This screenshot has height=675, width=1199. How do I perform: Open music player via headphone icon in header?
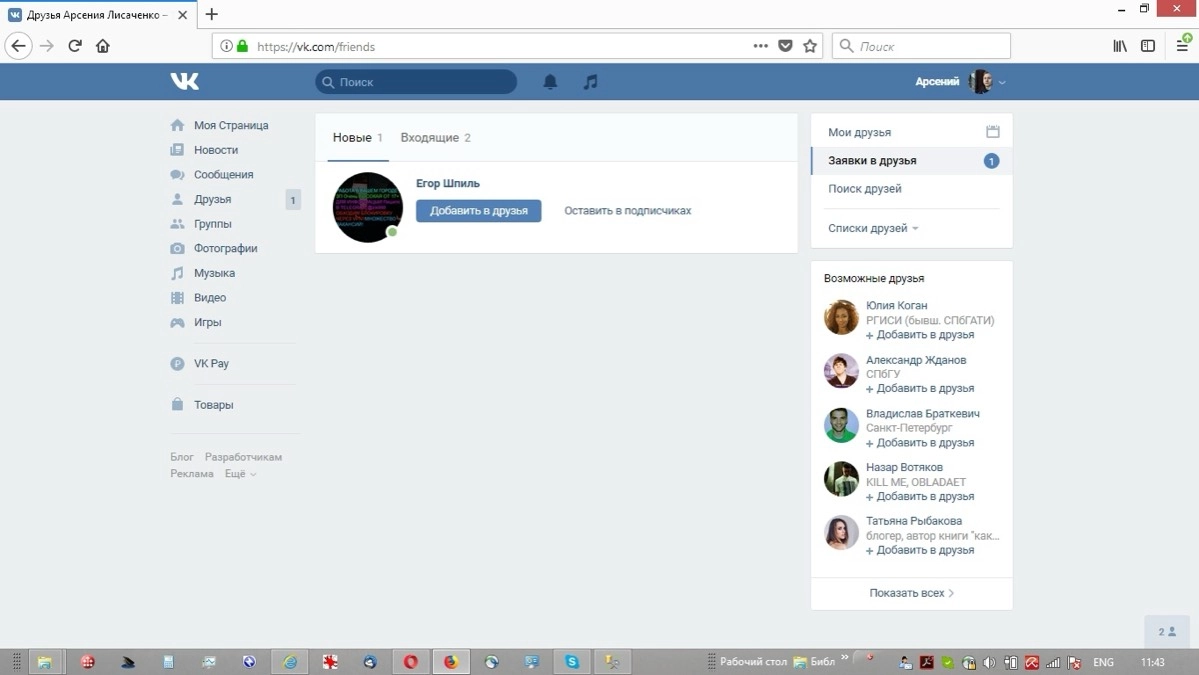589,81
